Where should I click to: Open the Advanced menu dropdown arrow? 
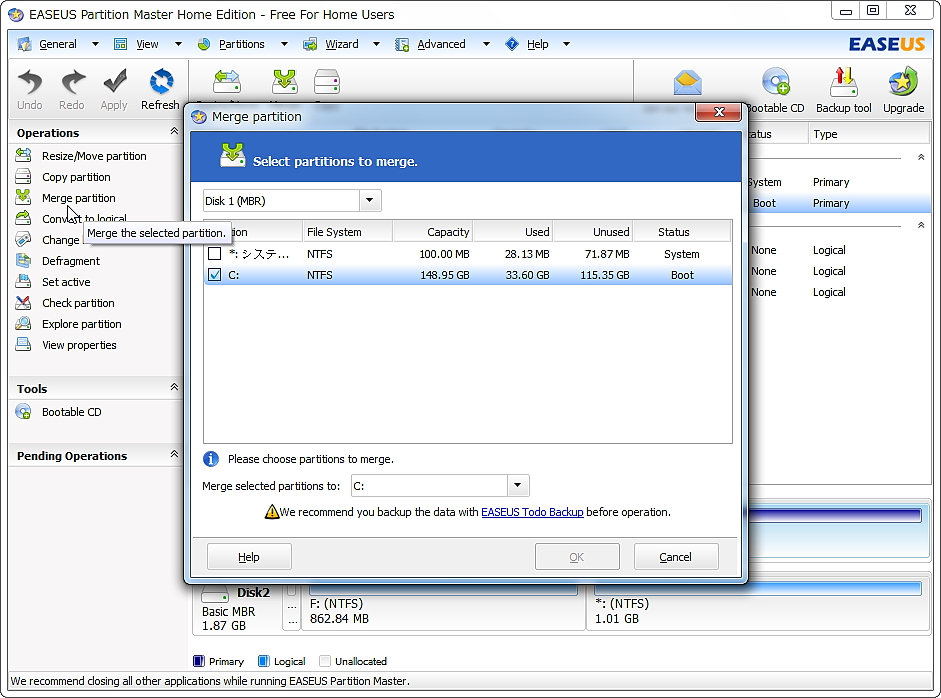(486, 44)
